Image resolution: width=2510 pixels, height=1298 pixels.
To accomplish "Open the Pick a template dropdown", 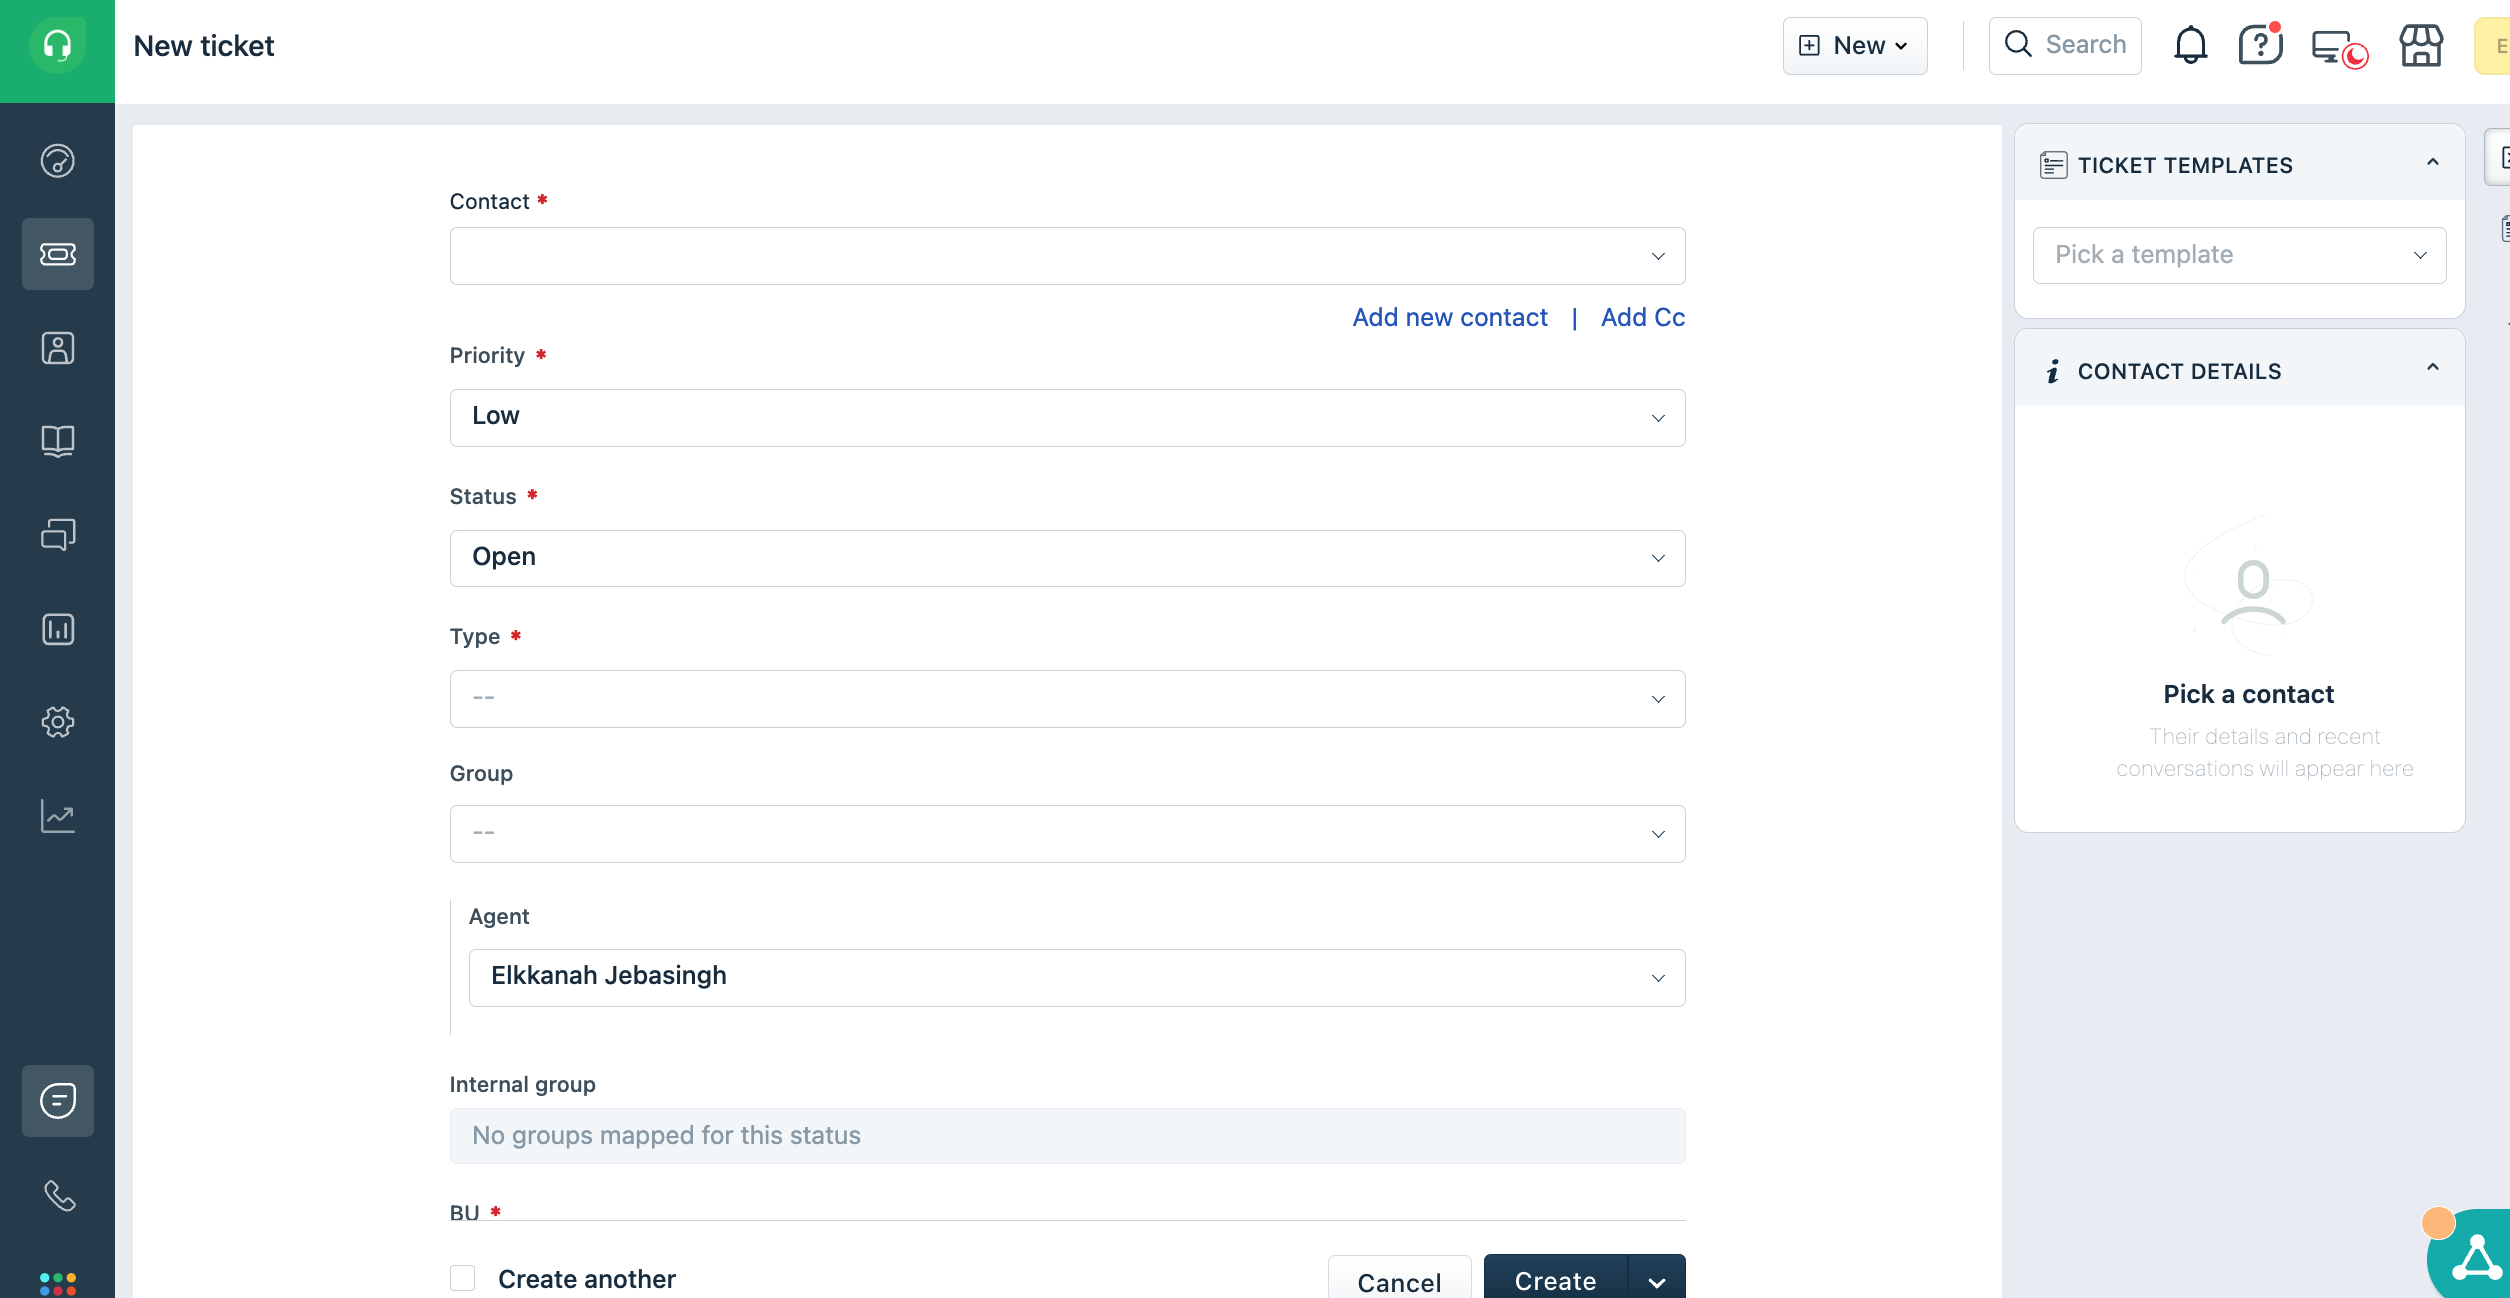I will point(2239,255).
